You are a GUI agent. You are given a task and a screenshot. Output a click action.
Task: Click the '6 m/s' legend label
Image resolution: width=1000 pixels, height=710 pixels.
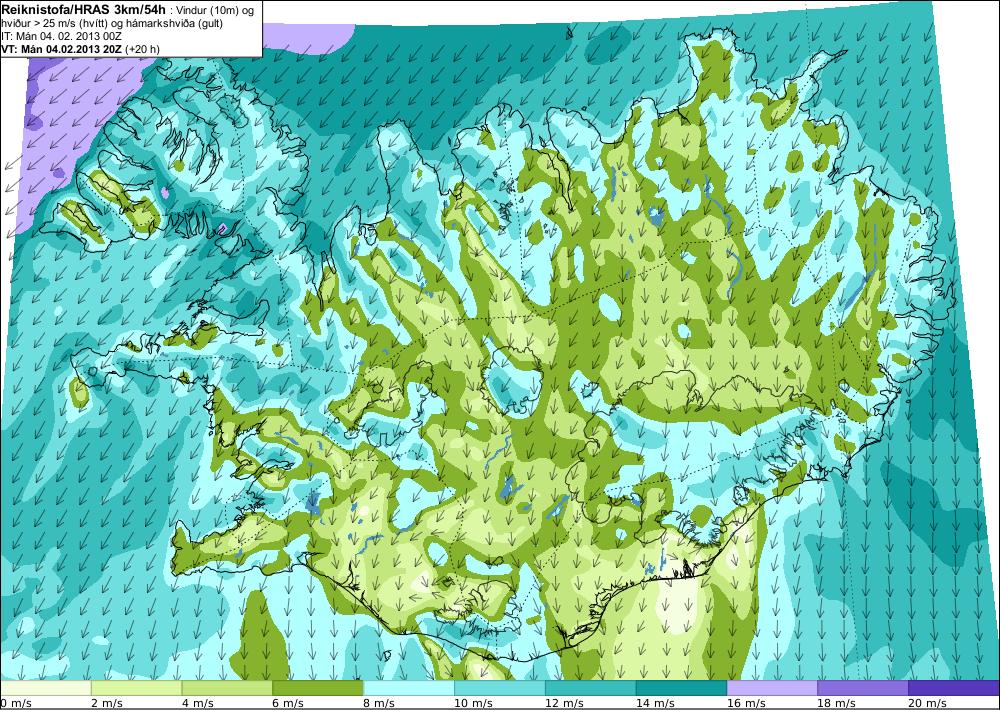(288, 703)
